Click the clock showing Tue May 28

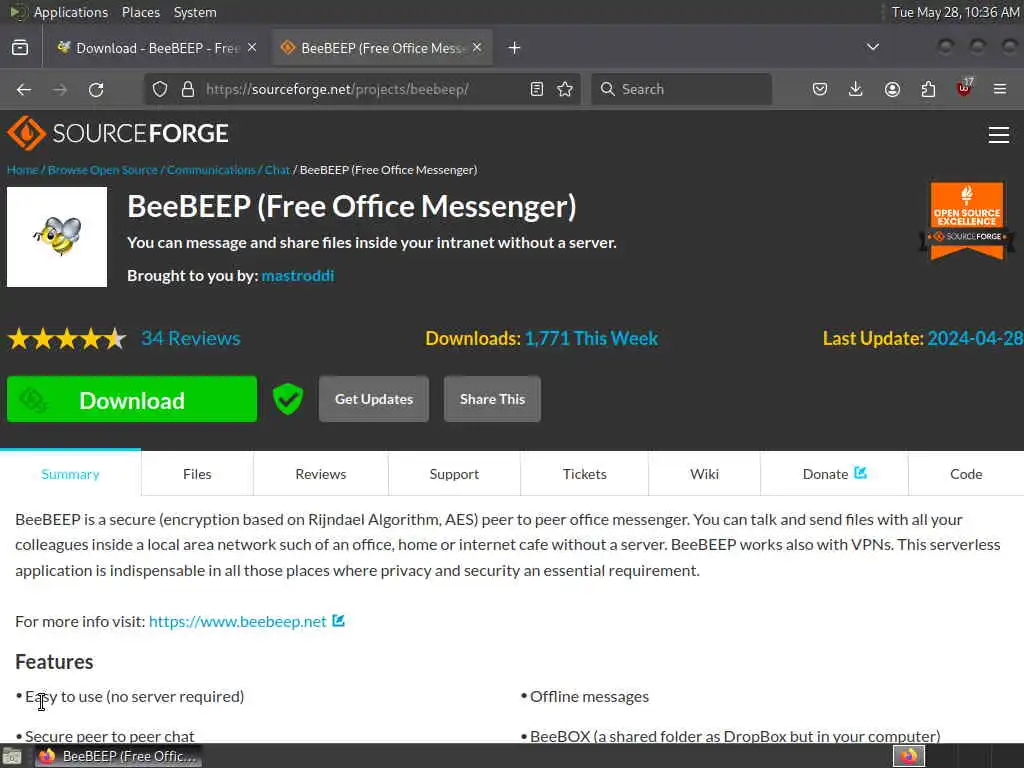coord(955,12)
